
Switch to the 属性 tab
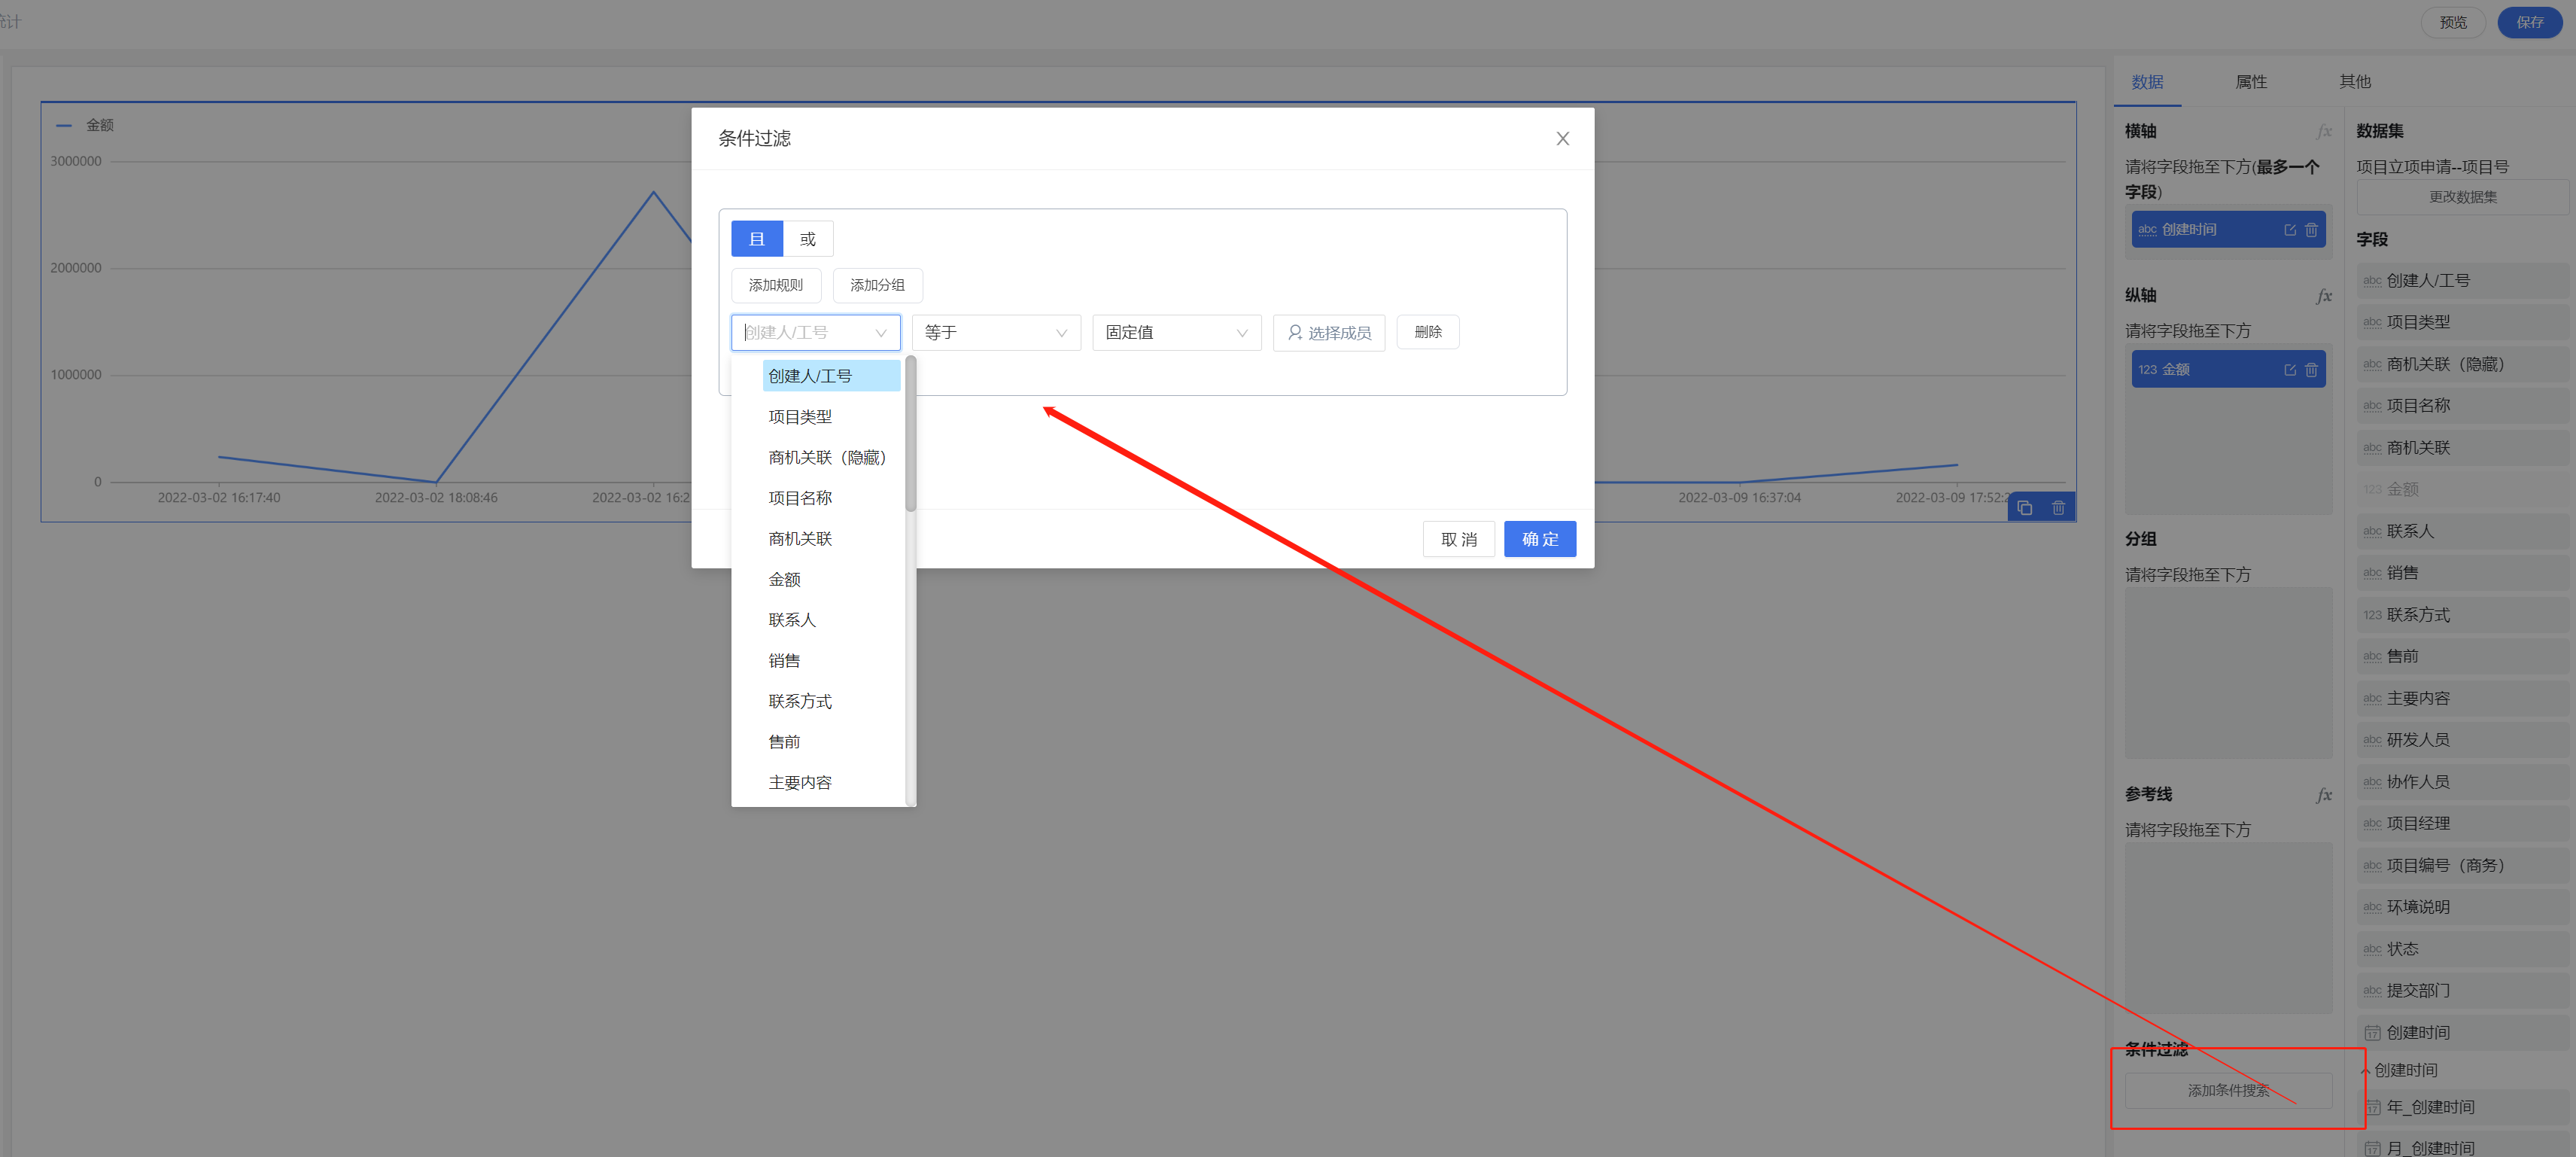(x=2251, y=82)
